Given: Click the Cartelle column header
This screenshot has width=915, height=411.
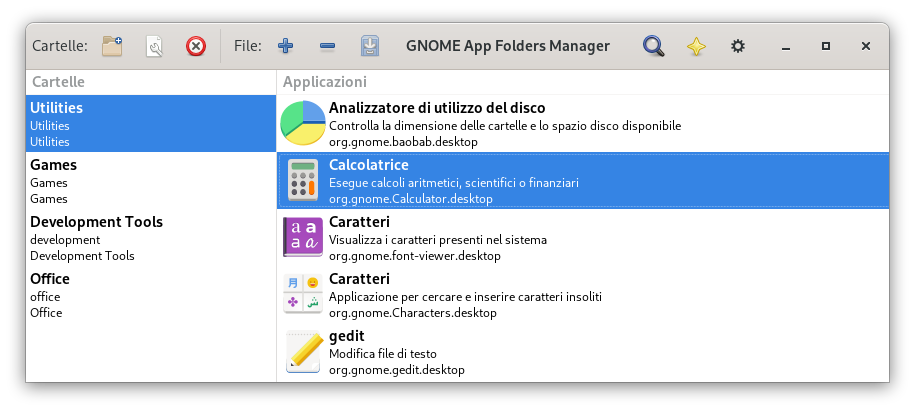Looking at the screenshot, I should click(151, 82).
